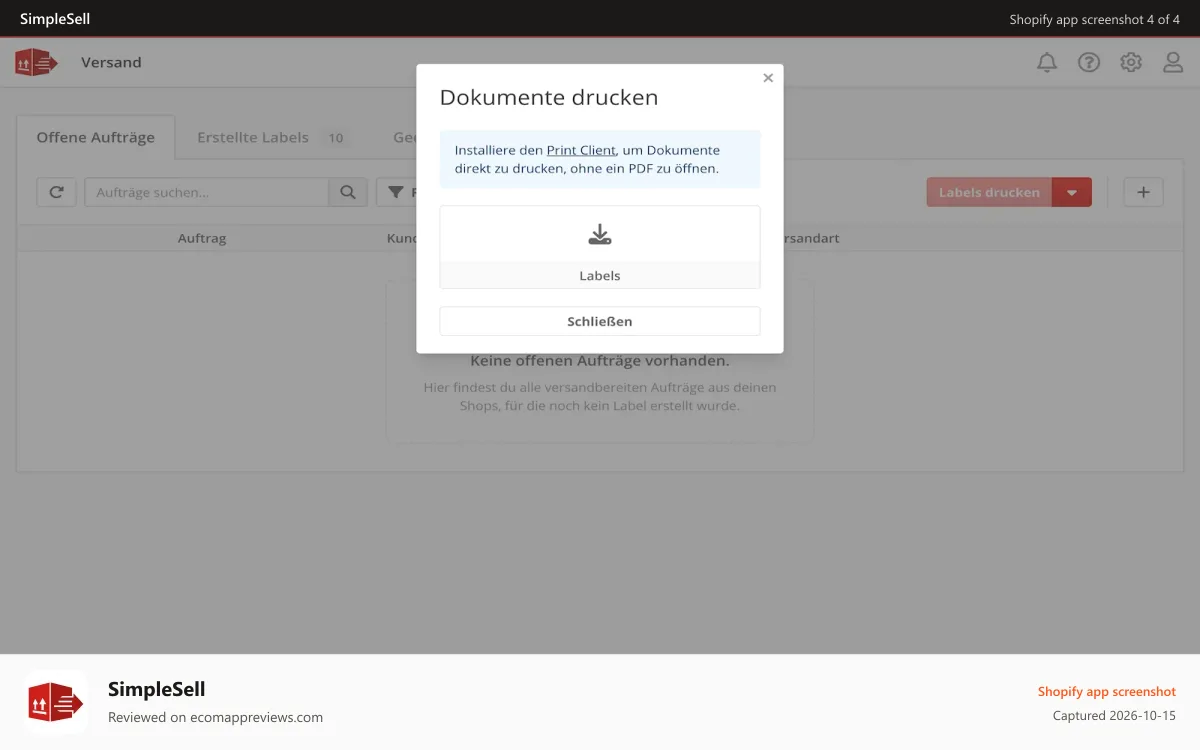Open the notifications bell icon

click(1047, 62)
